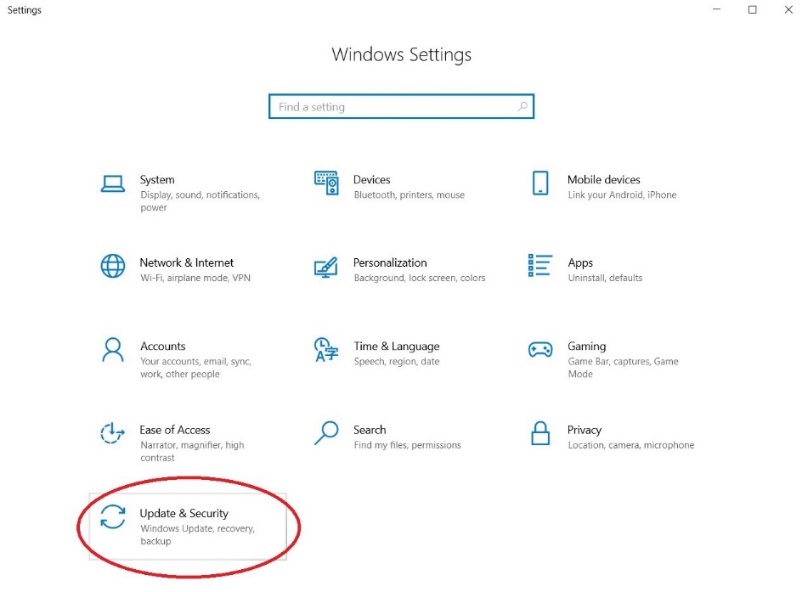Viewport: 802px width, 592px height.
Task: Open Gaming settings title
Action: 587,346
